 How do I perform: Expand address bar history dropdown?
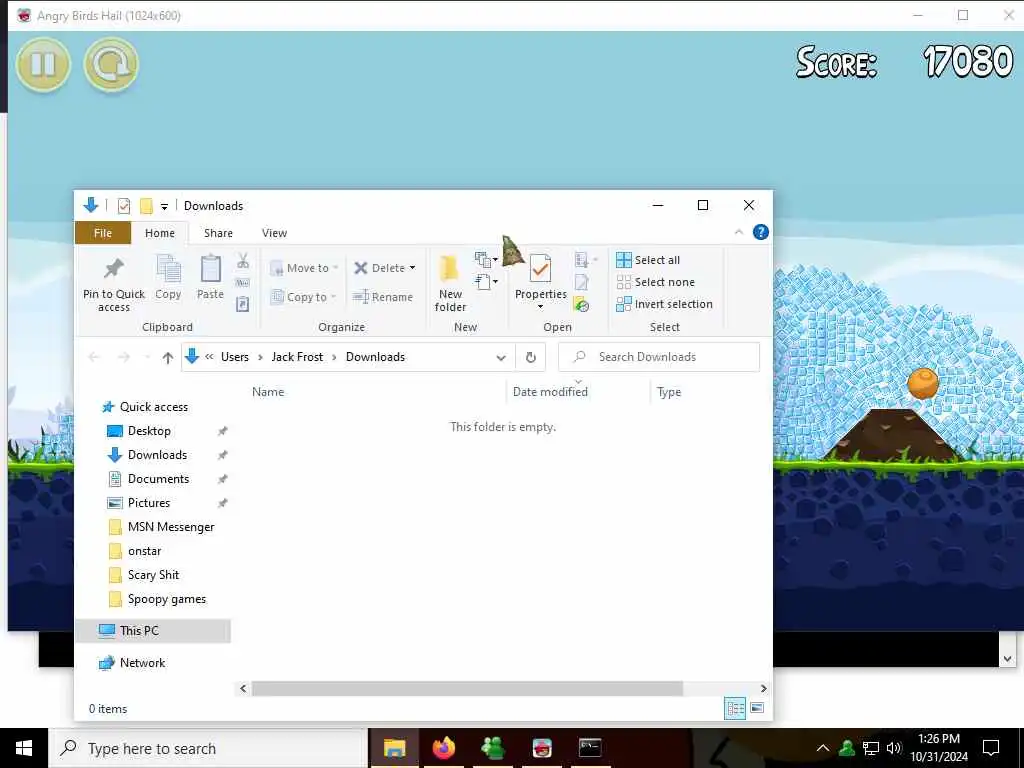(x=501, y=357)
